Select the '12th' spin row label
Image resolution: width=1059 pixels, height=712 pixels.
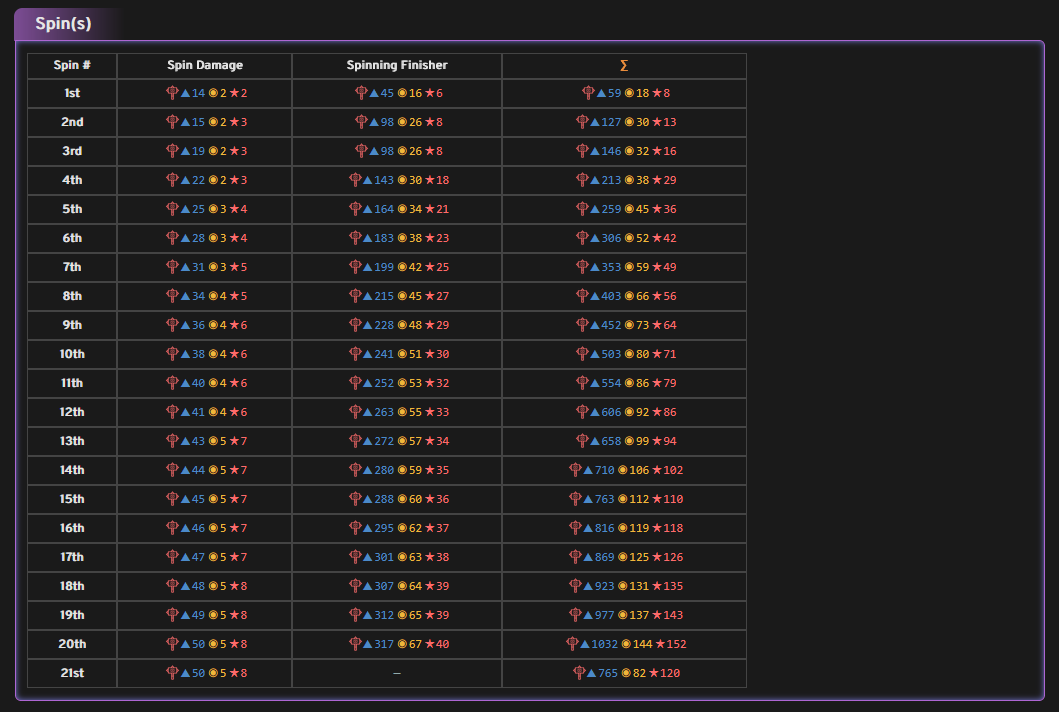[72, 413]
